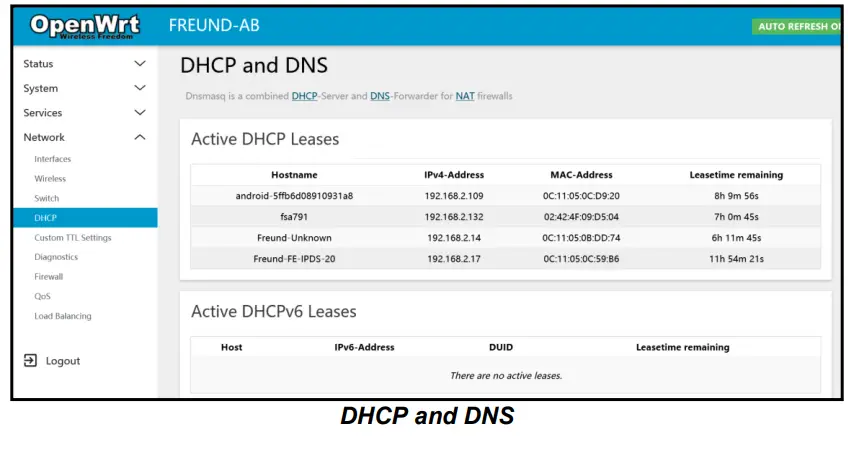
Task: Click the IPv6-Address column header
Action: [x=364, y=347]
